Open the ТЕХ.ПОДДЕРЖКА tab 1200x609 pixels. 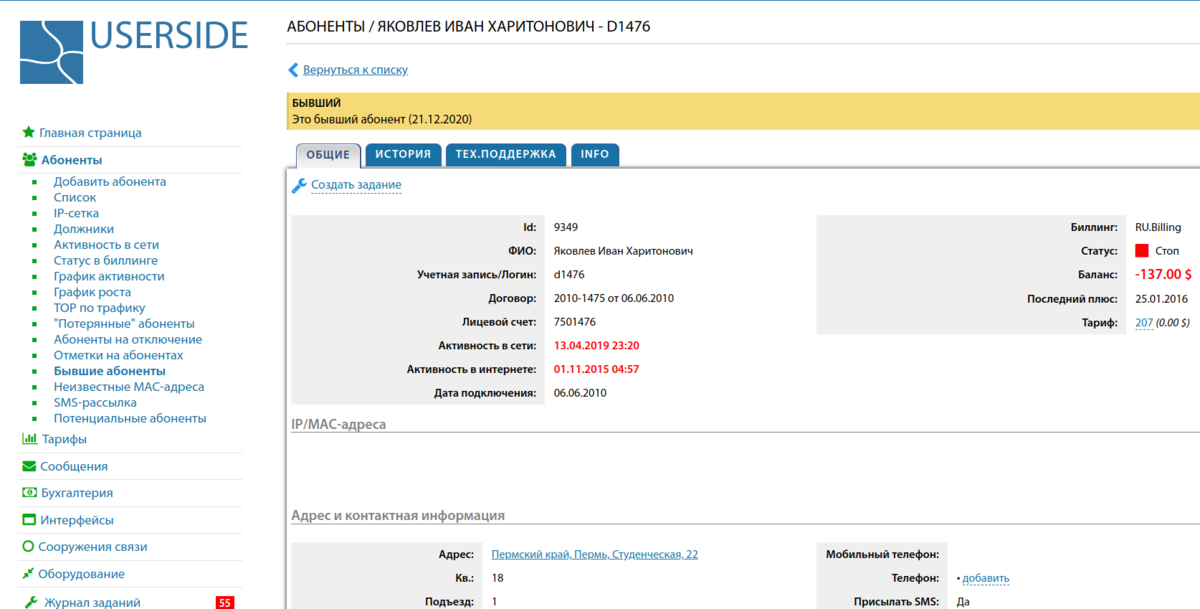(505, 154)
